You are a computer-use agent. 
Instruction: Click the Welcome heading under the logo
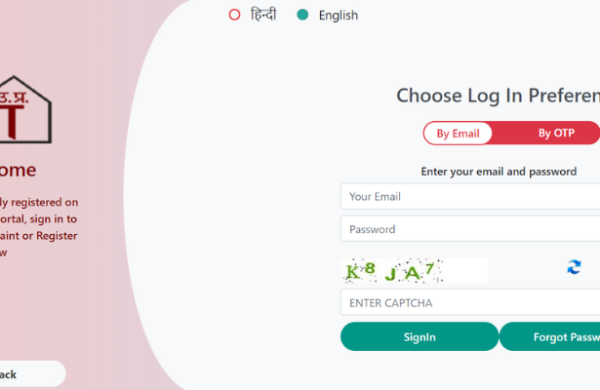(18, 170)
